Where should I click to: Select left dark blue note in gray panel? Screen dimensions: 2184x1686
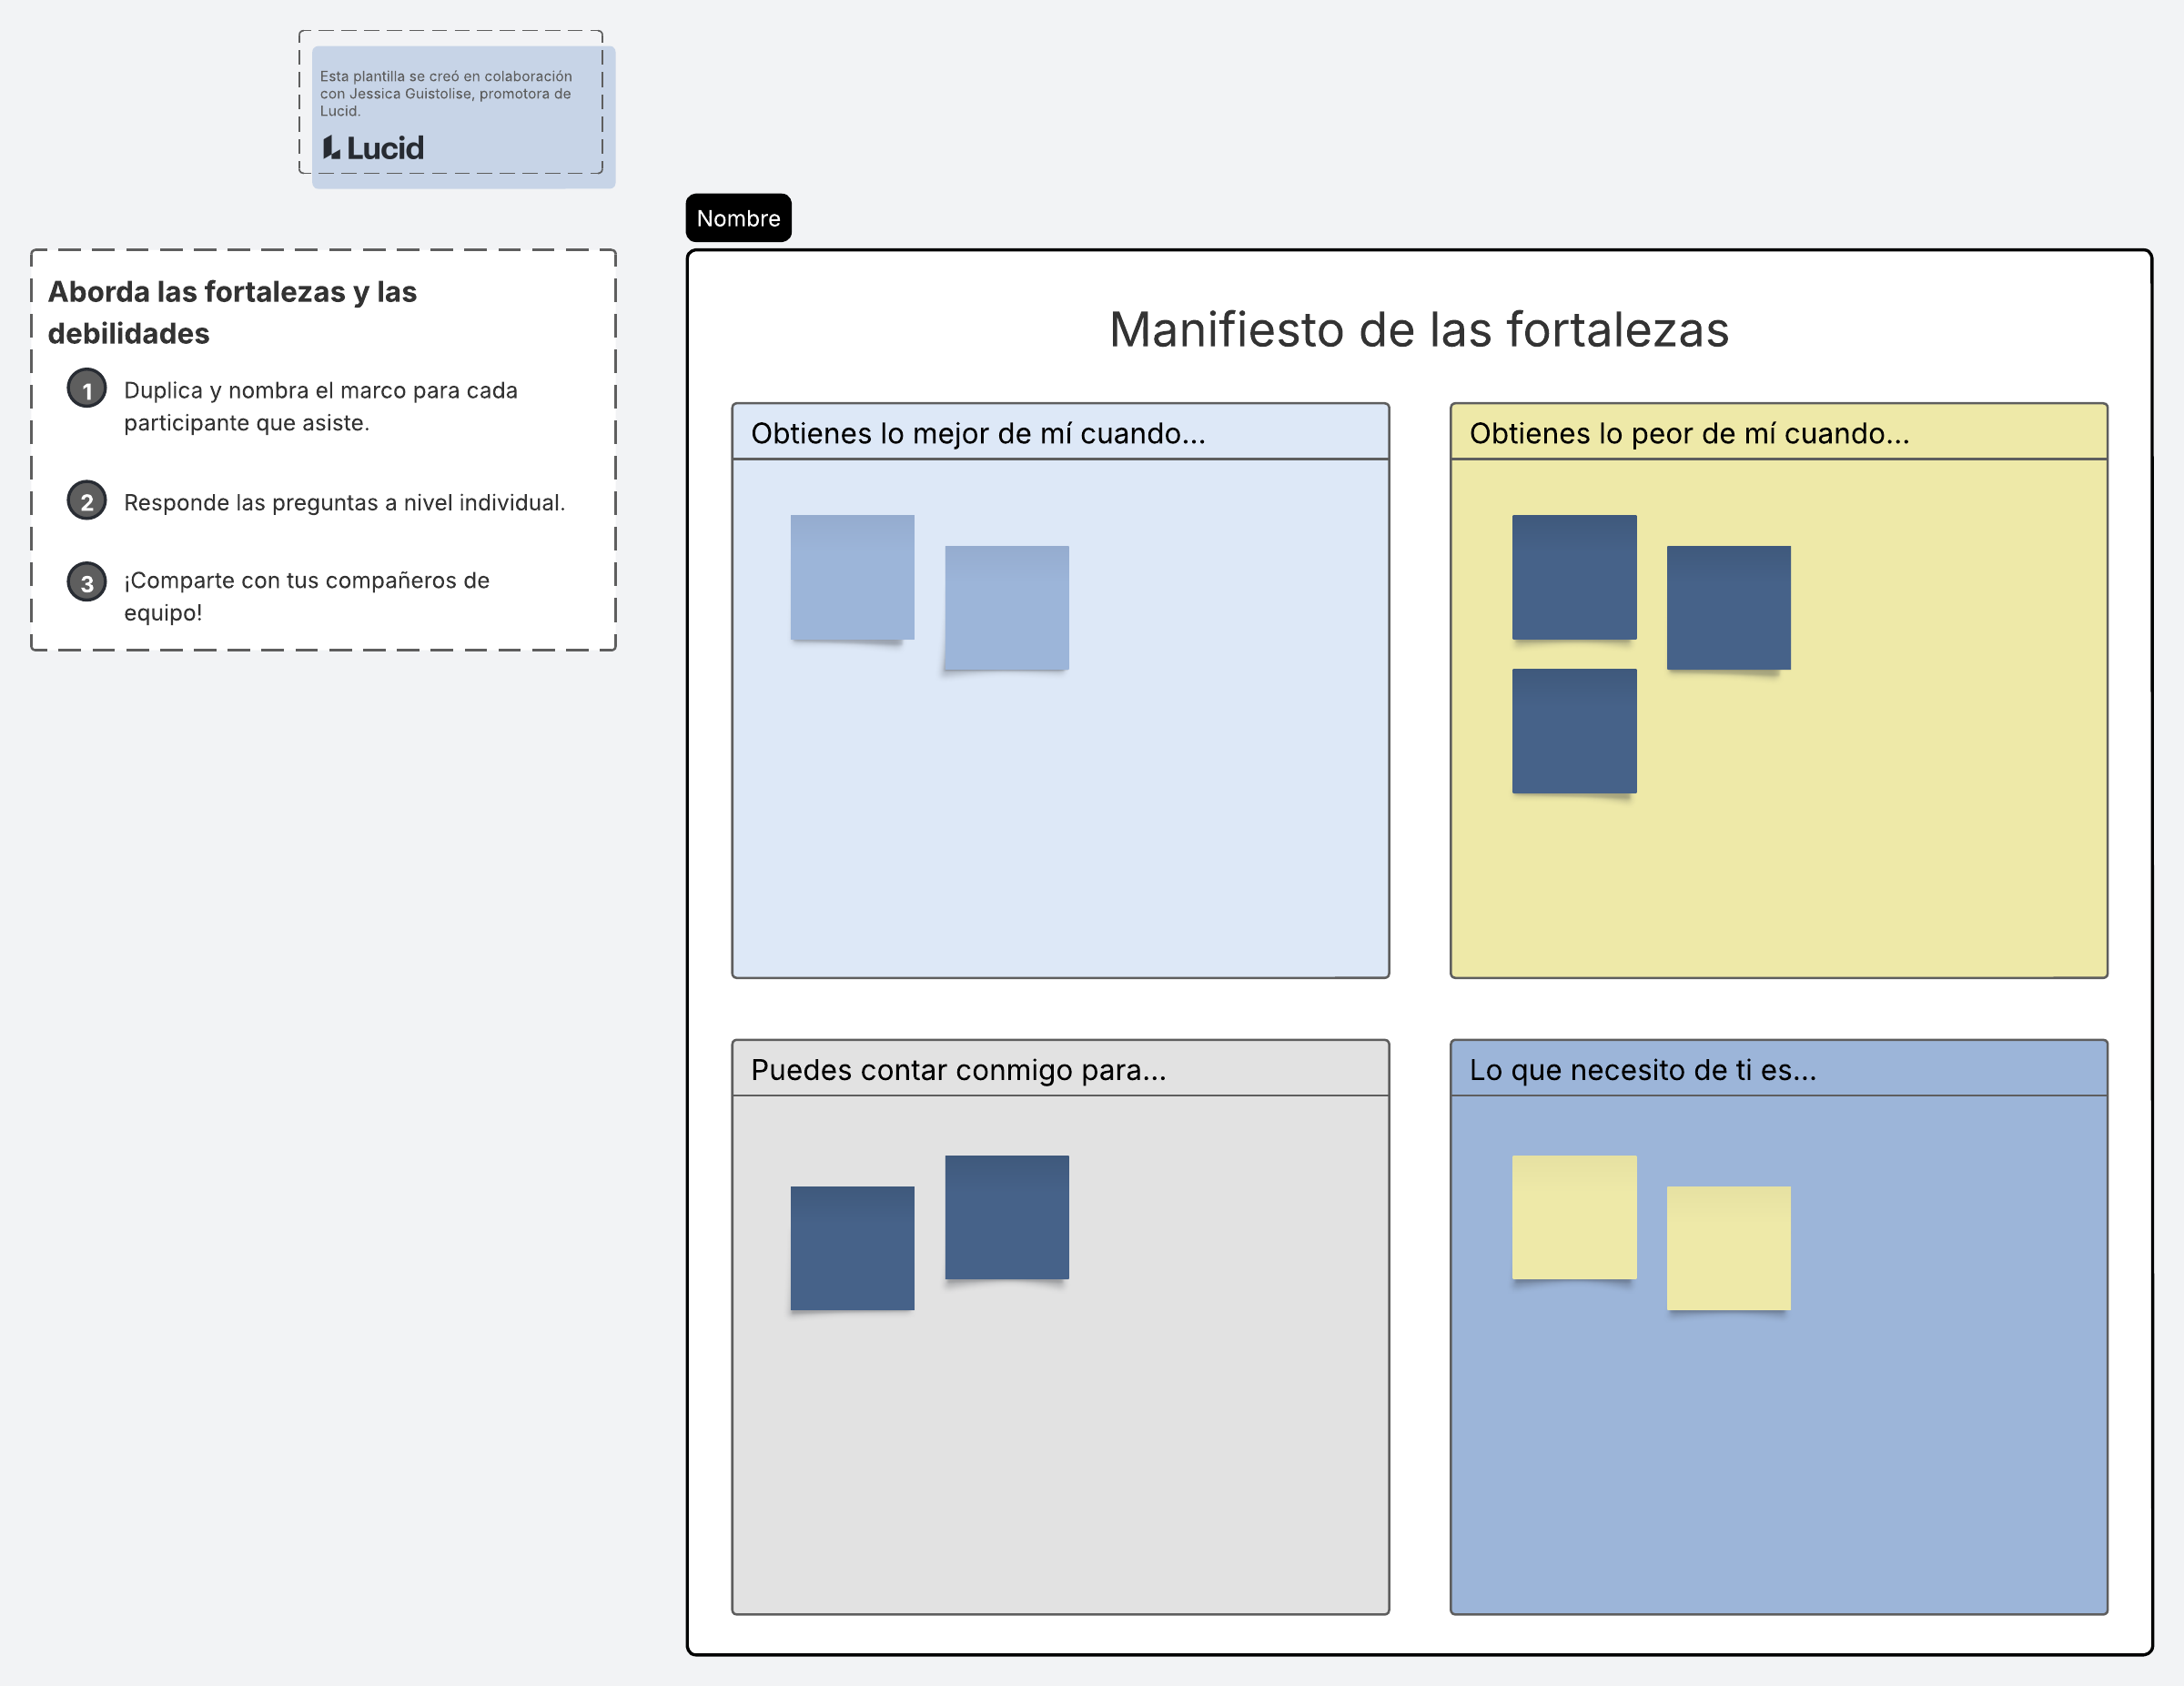[x=852, y=1248]
